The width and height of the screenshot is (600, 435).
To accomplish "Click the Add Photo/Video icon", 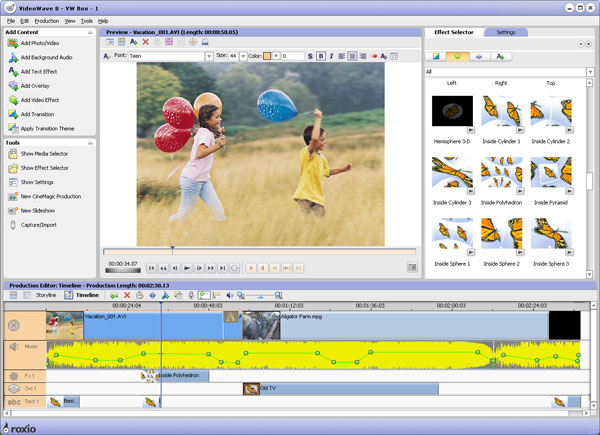I will point(11,45).
